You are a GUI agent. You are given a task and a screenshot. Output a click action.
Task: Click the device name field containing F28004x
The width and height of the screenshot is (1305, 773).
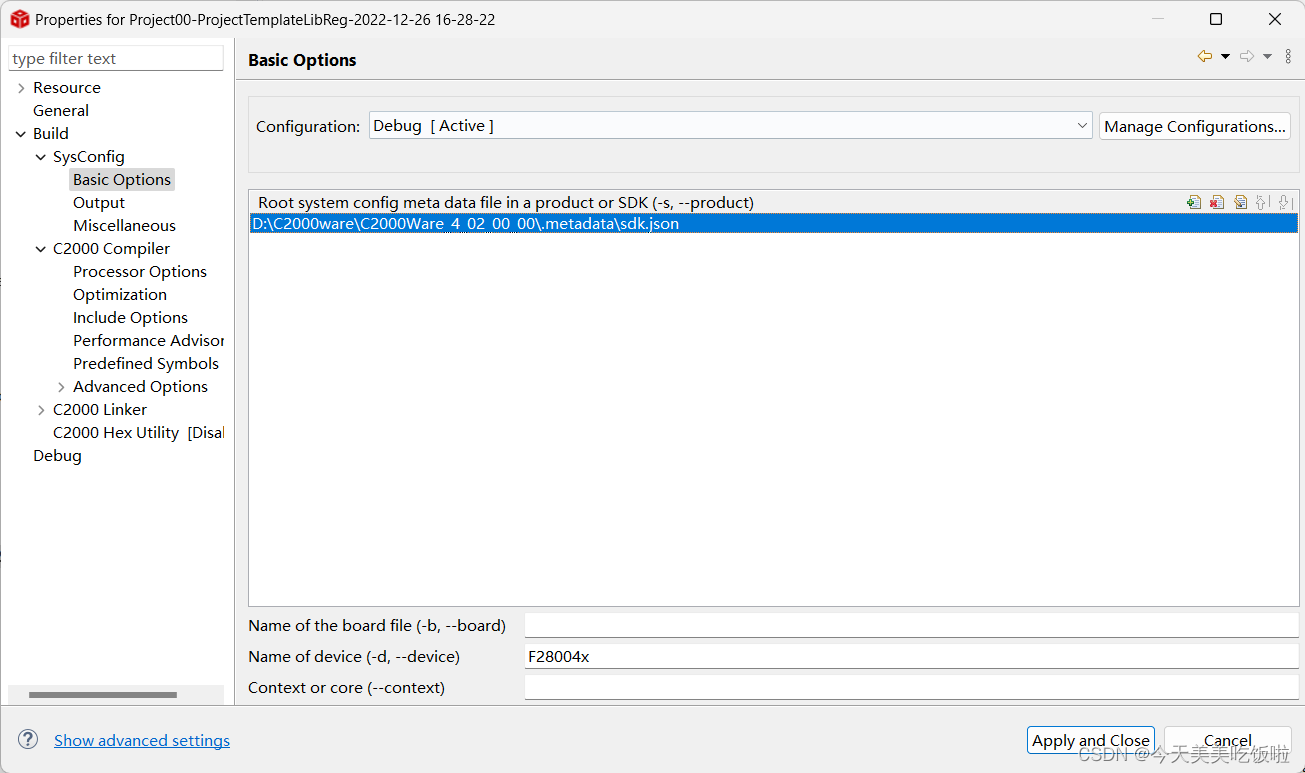tap(911, 657)
